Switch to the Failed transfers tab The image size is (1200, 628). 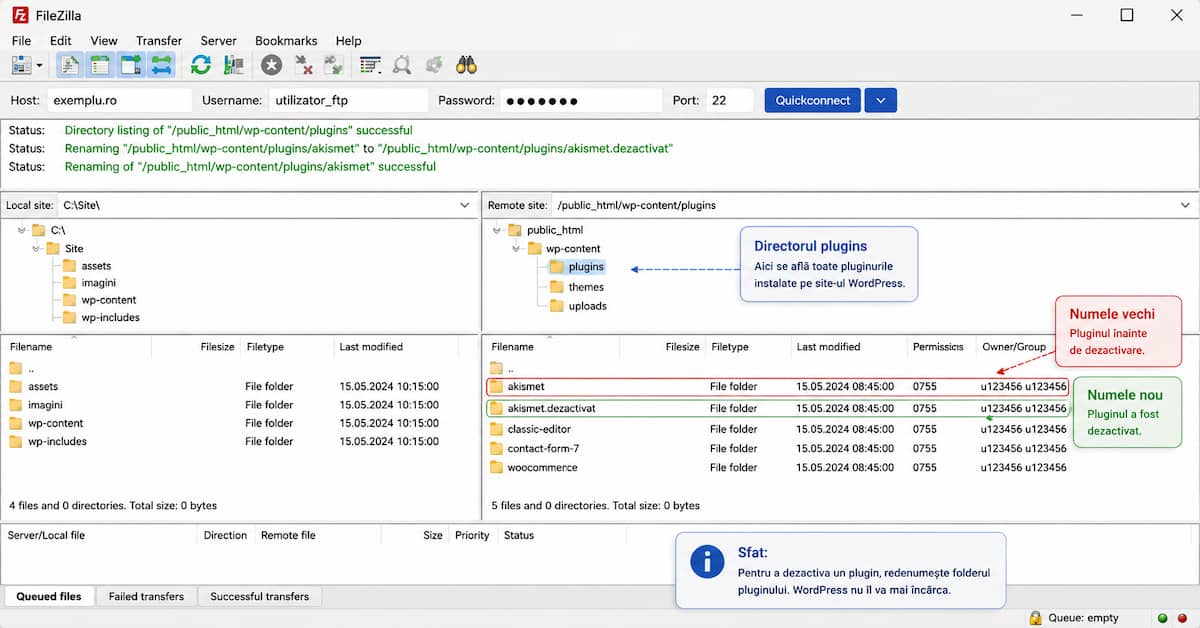click(x=146, y=596)
